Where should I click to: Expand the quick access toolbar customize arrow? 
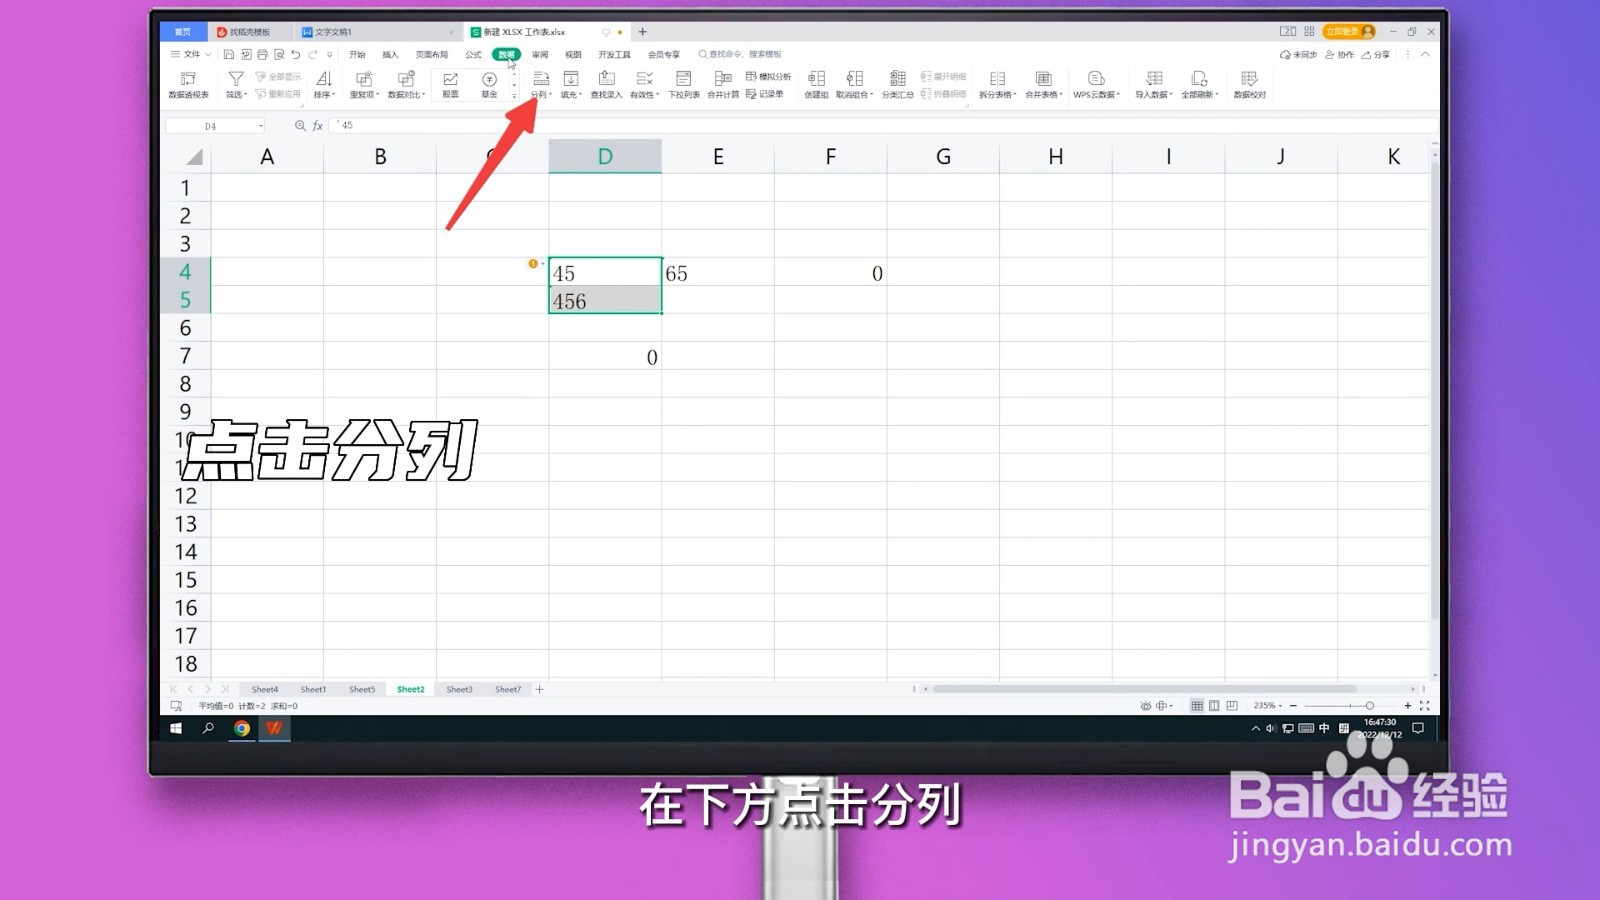pyautogui.click(x=329, y=55)
